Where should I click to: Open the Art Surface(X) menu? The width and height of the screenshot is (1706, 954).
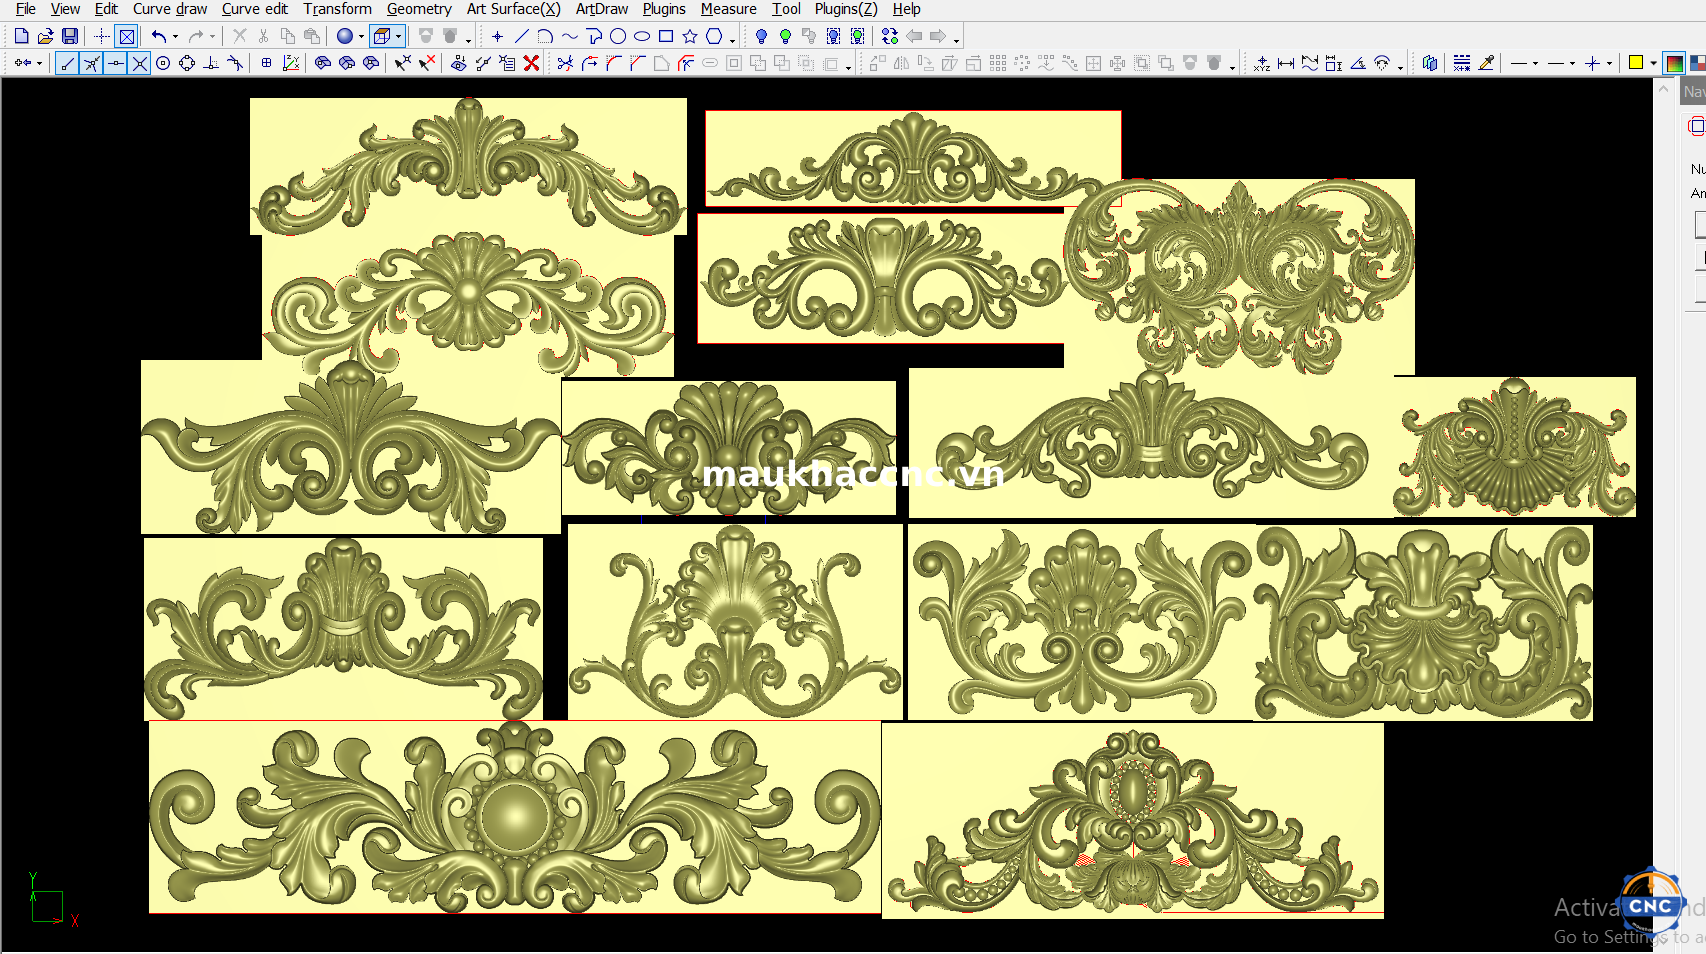(514, 9)
